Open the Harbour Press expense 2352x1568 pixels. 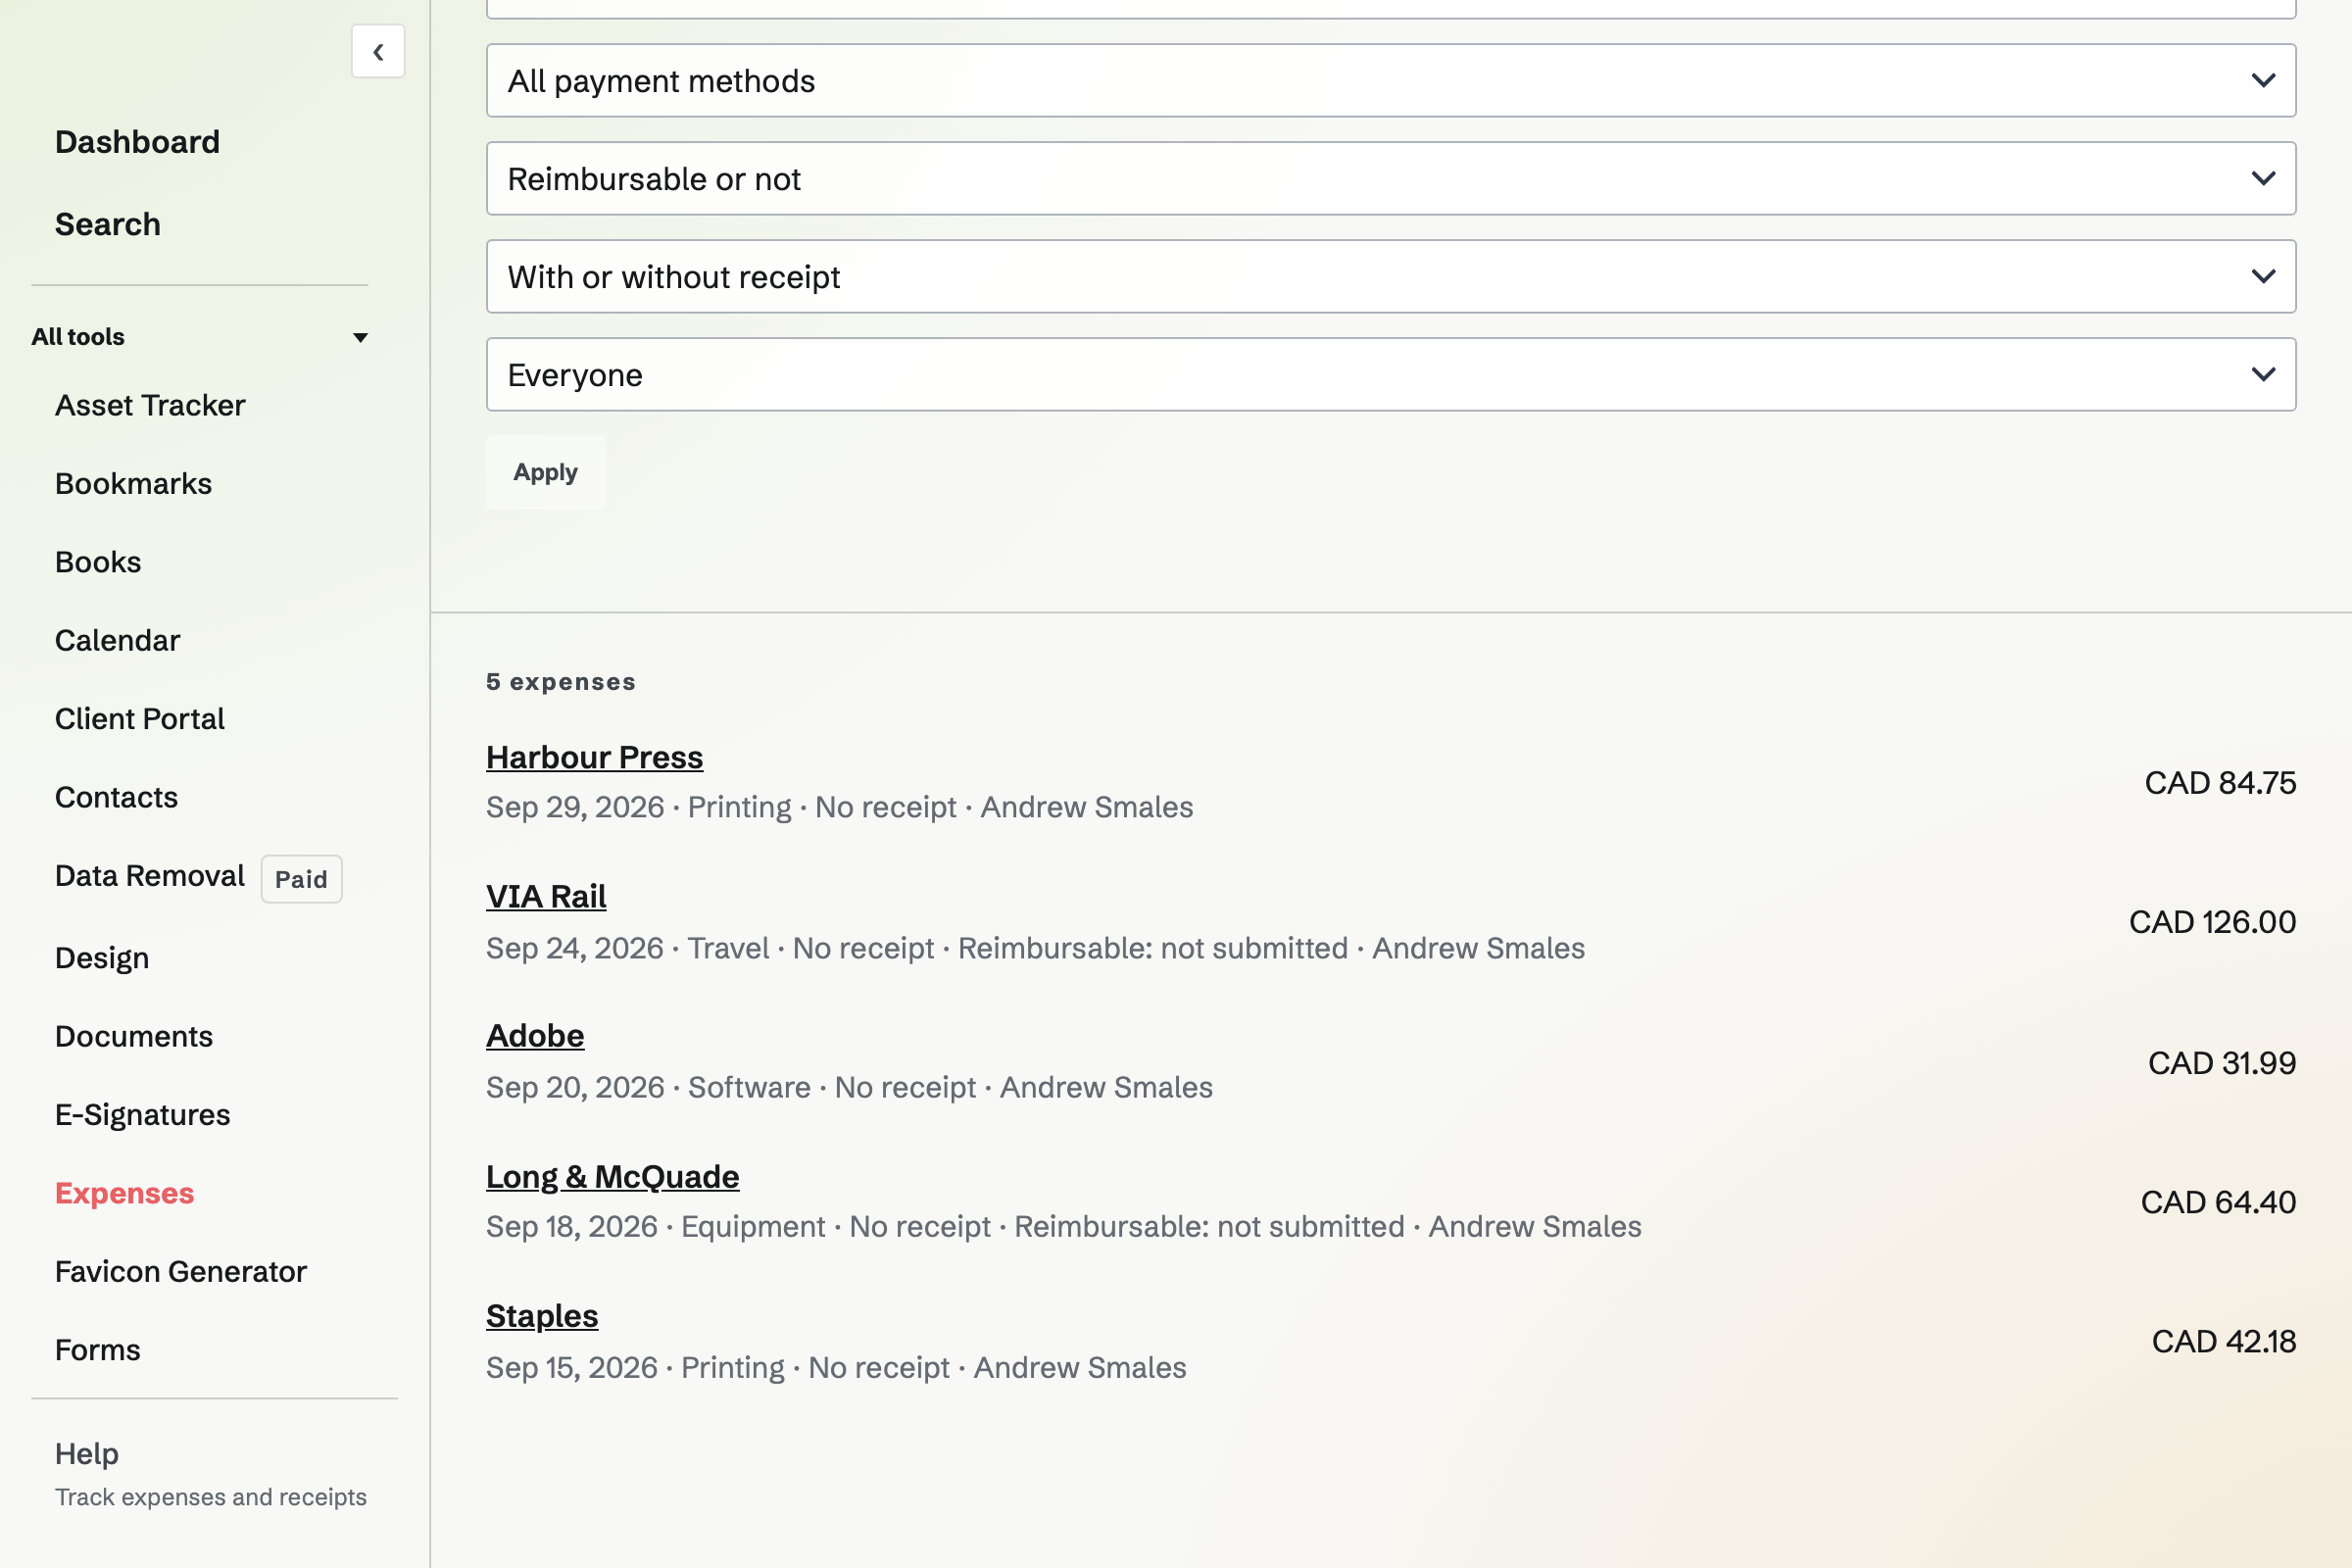click(x=594, y=757)
